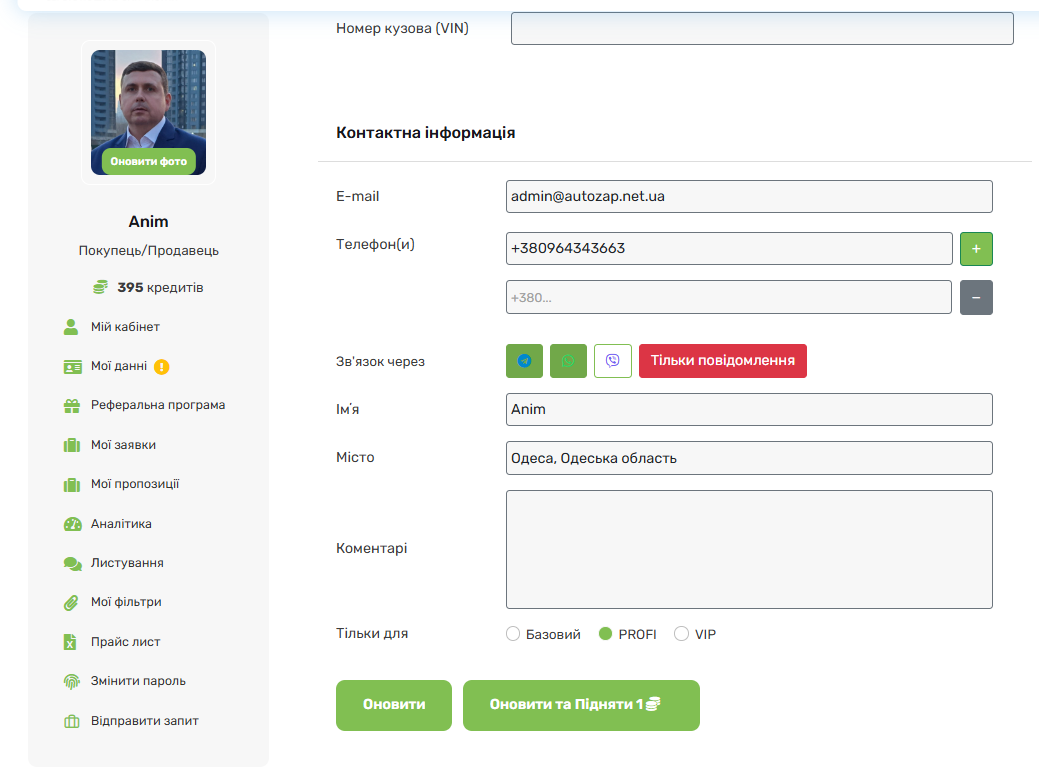Add another phone field with plus button
Screen dimensions: 1039x769
(x=976, y=249)
